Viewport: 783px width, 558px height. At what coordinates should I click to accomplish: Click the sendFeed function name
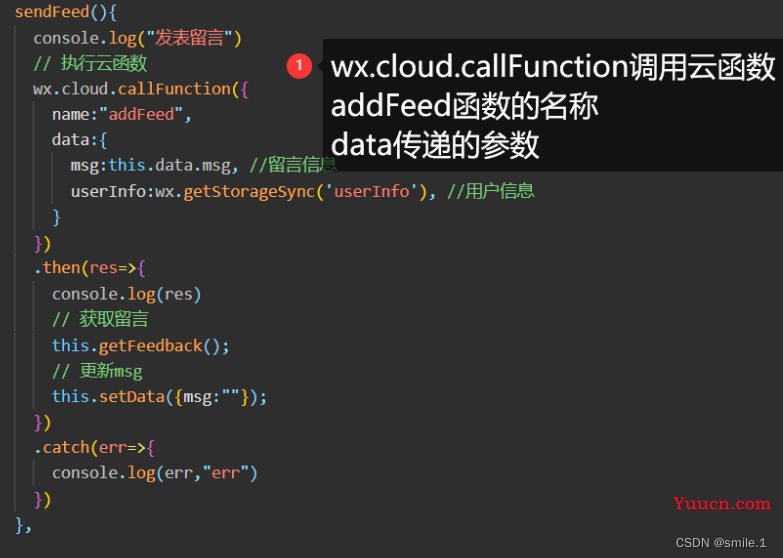pyautogui.click(x=52, y=11)
